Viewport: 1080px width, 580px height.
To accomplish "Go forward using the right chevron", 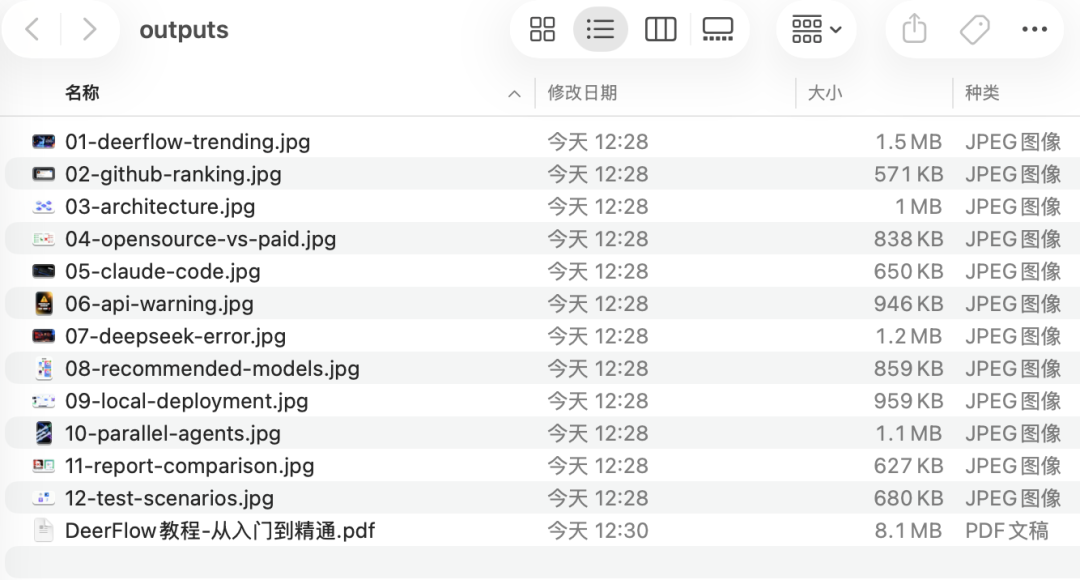I will [90, 30].
